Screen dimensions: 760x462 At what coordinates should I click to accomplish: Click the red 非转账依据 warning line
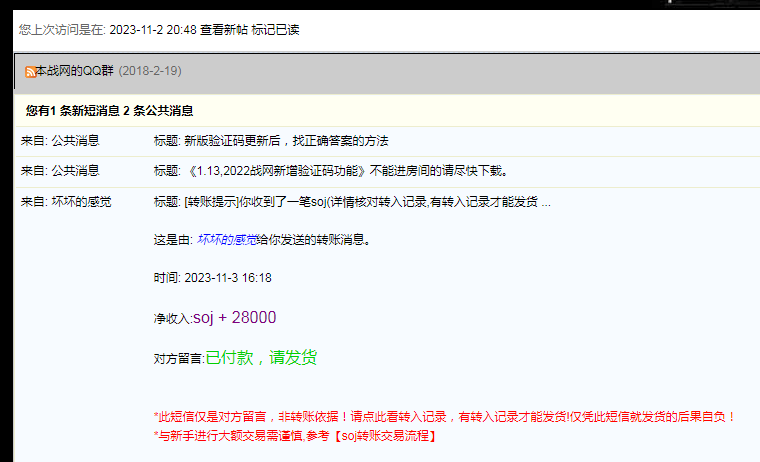(444, 416)
